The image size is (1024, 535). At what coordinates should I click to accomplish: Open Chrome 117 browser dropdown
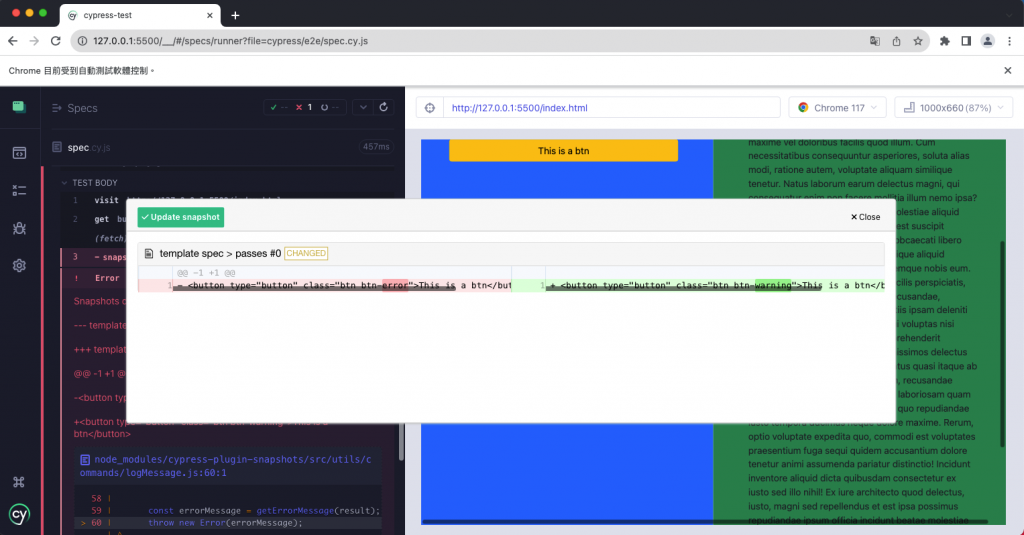(837, 108)
